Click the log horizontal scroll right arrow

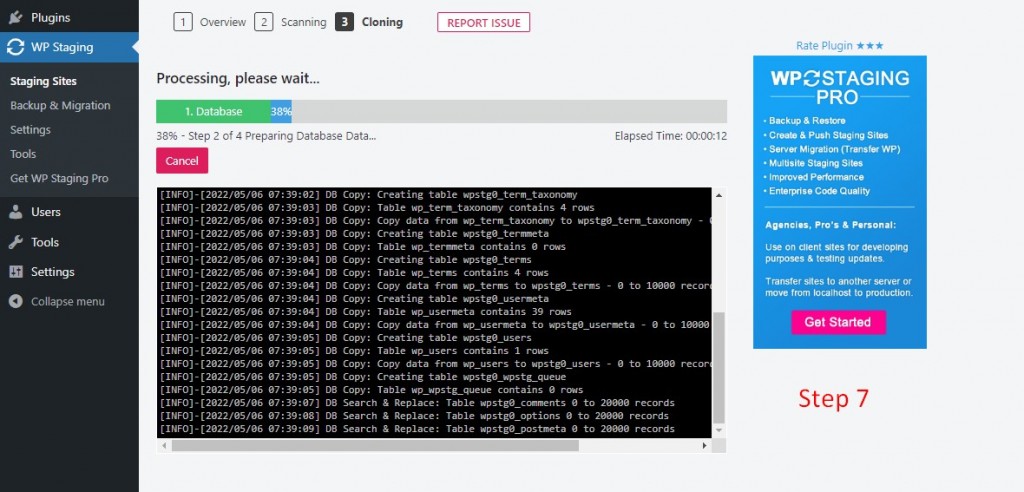point(705,446)
